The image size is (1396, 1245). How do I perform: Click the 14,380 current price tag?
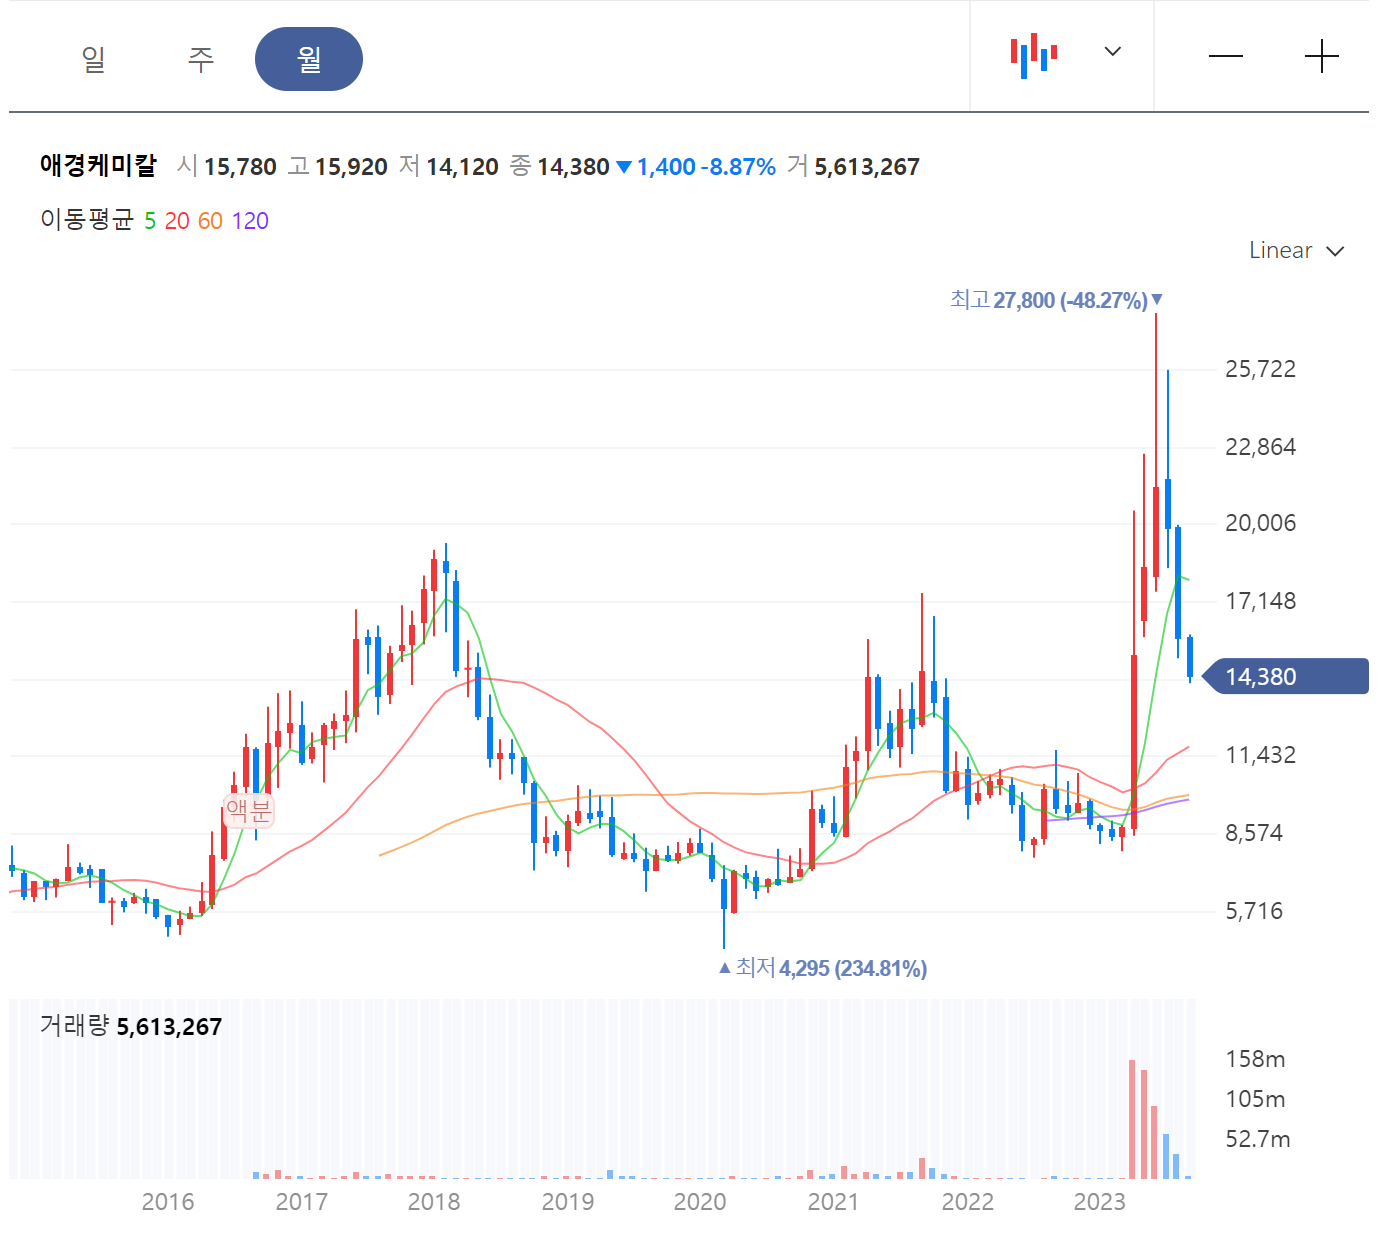[x=1286, y=676]
